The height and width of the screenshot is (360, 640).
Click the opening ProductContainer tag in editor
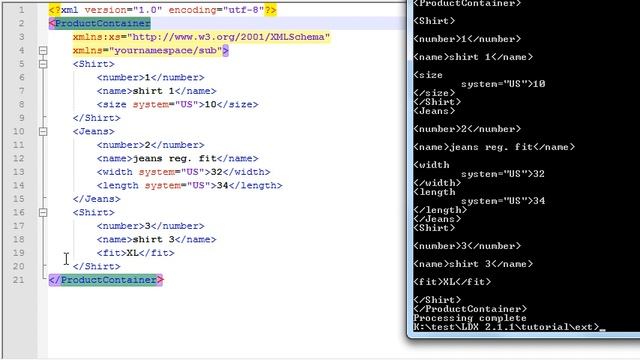pyautogui.click(x=100, y=23)
